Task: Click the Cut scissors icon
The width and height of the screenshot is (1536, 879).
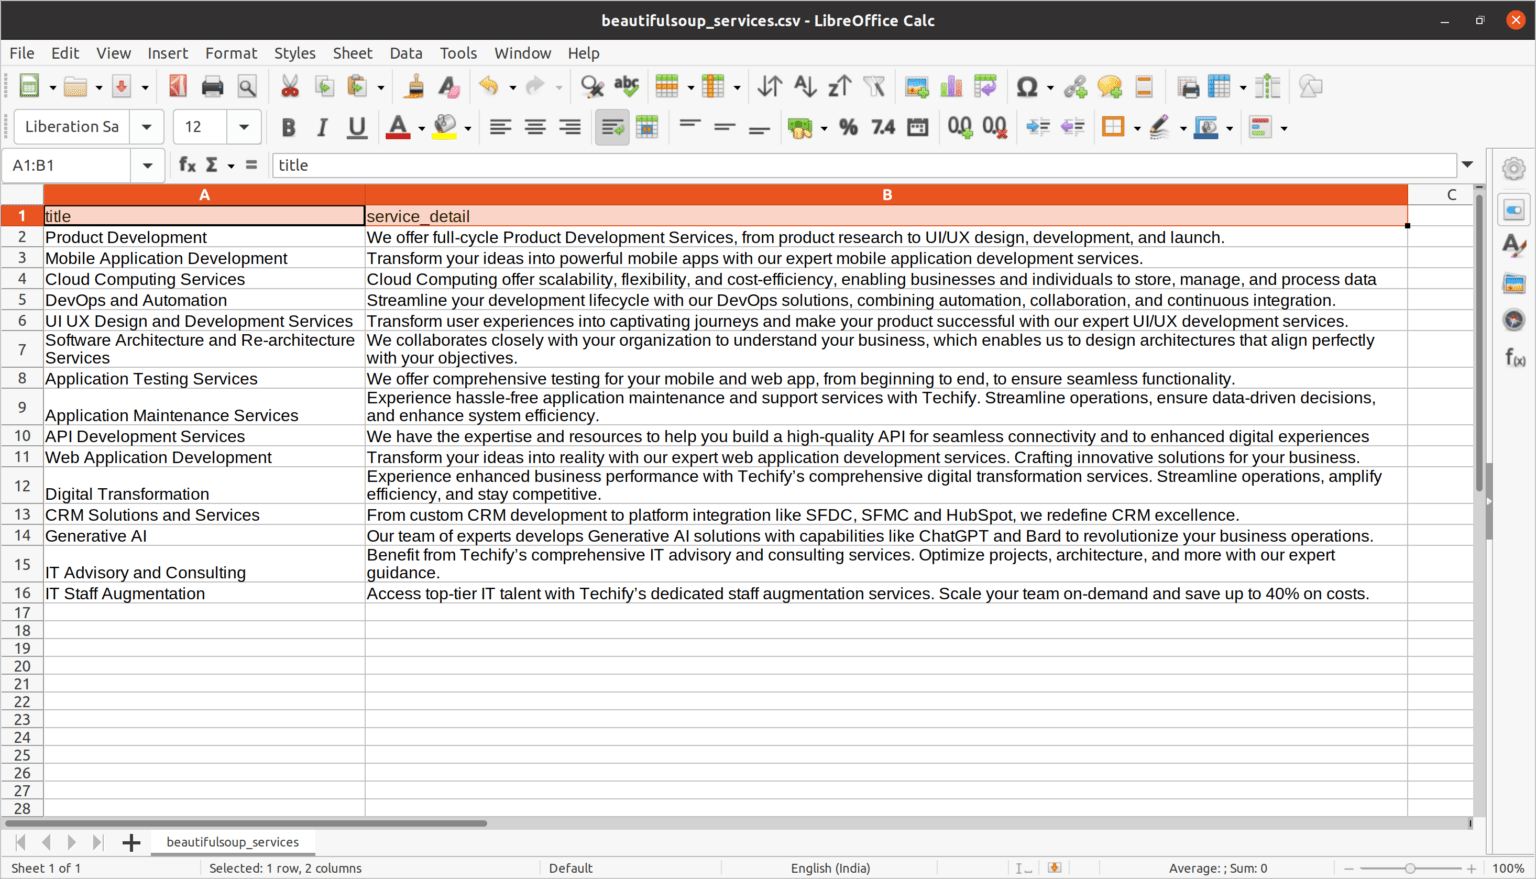Action: tap(290, 87)
